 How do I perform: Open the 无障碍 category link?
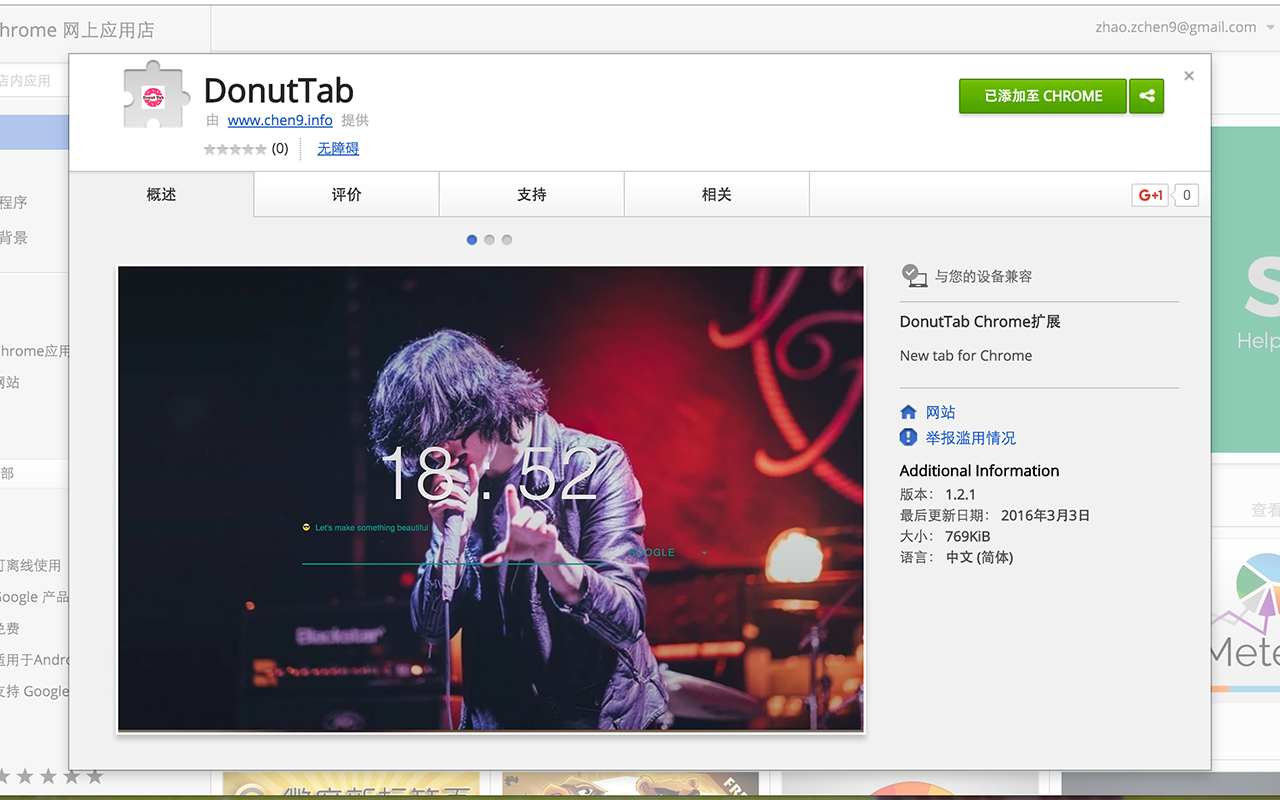(x=338, y=148)
